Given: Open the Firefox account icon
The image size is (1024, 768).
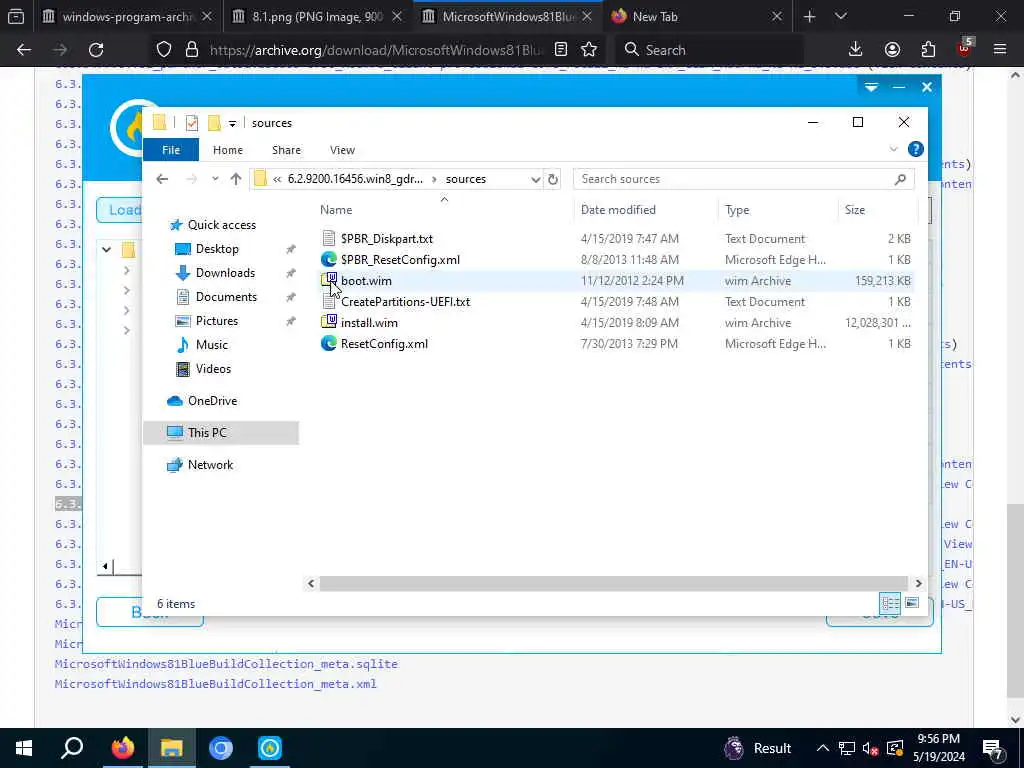Looking at the screenshot, I should (892, 50).
